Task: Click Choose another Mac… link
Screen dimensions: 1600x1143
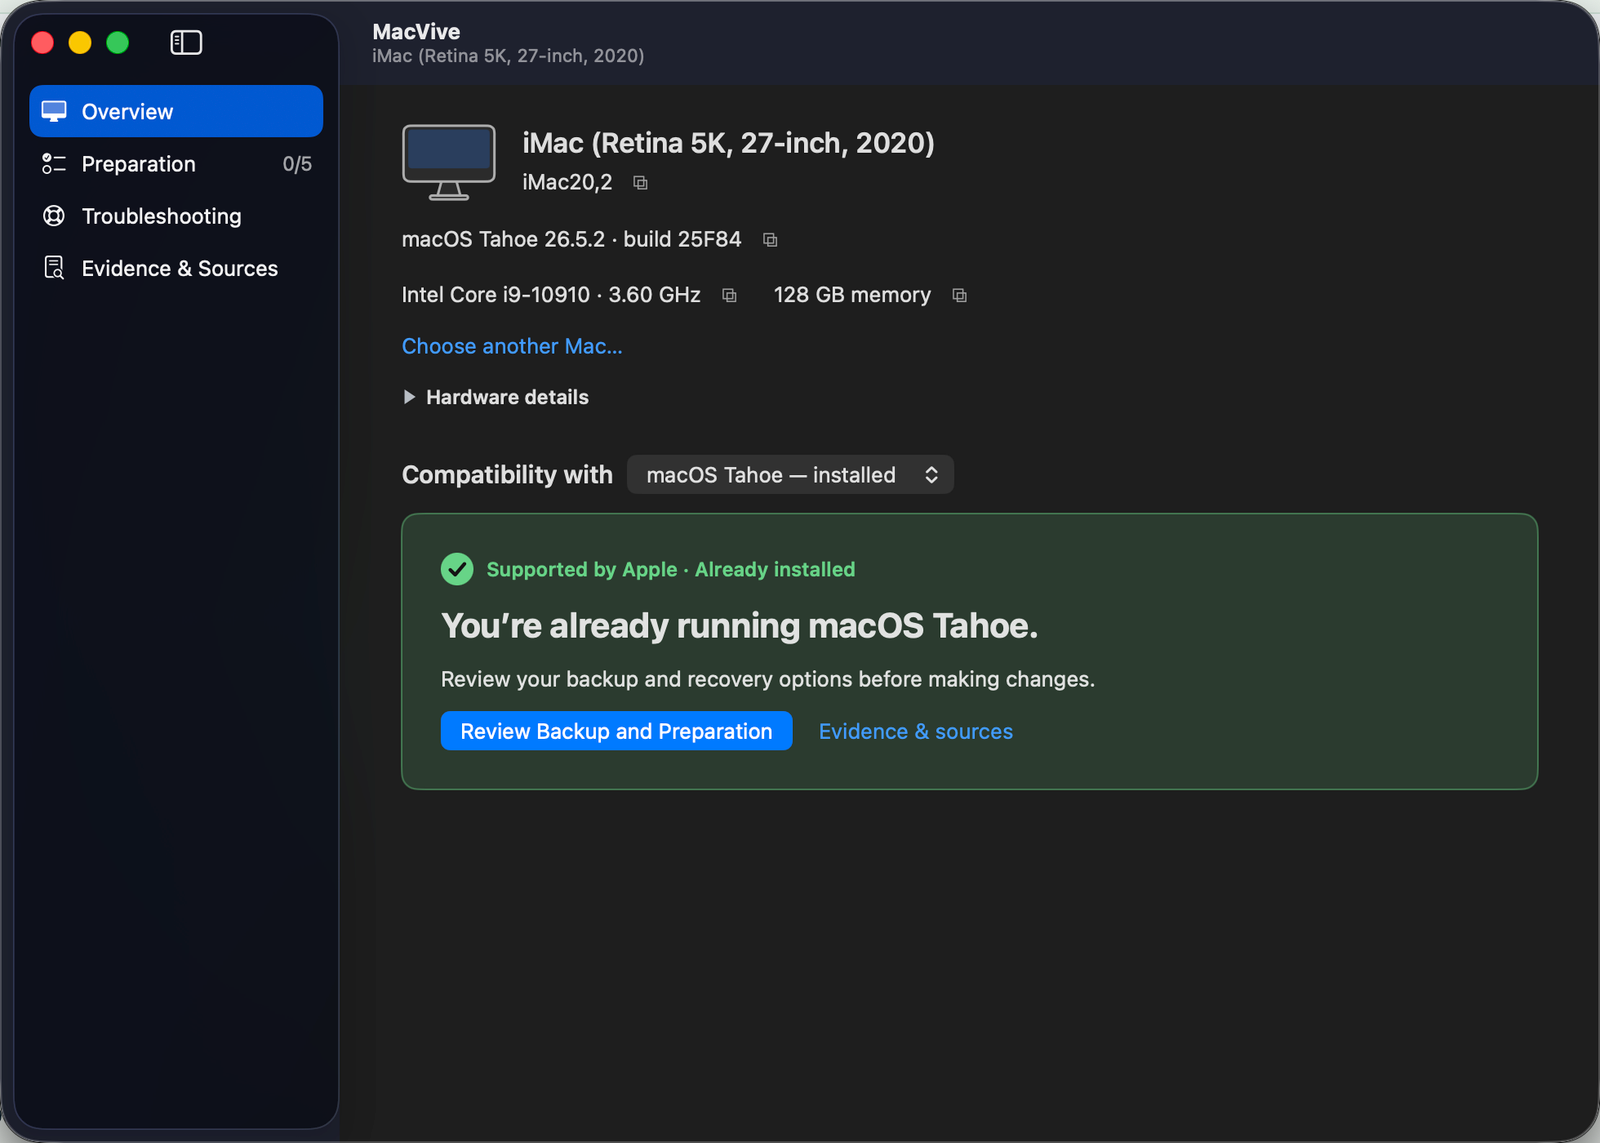Action: pos(512,346)
